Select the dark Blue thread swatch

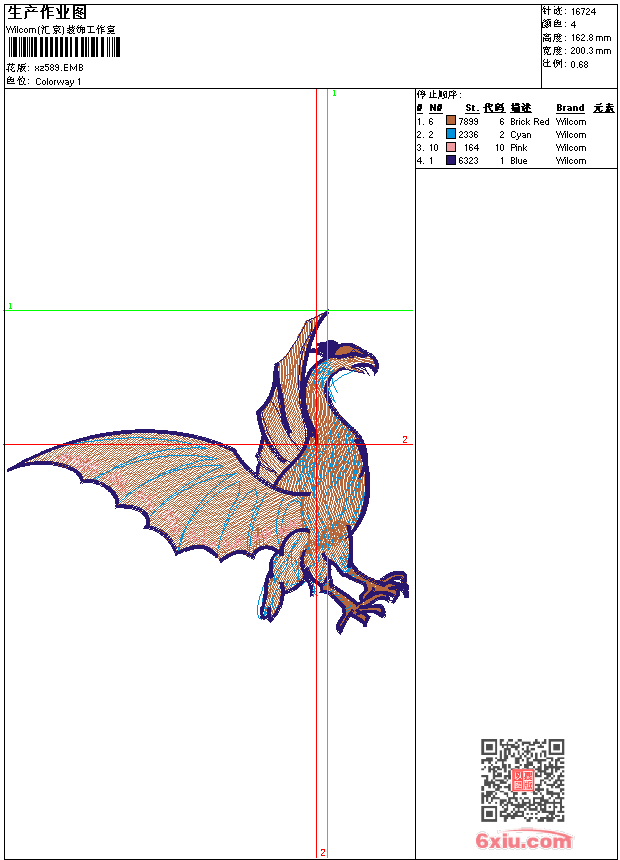click(451, 161)
